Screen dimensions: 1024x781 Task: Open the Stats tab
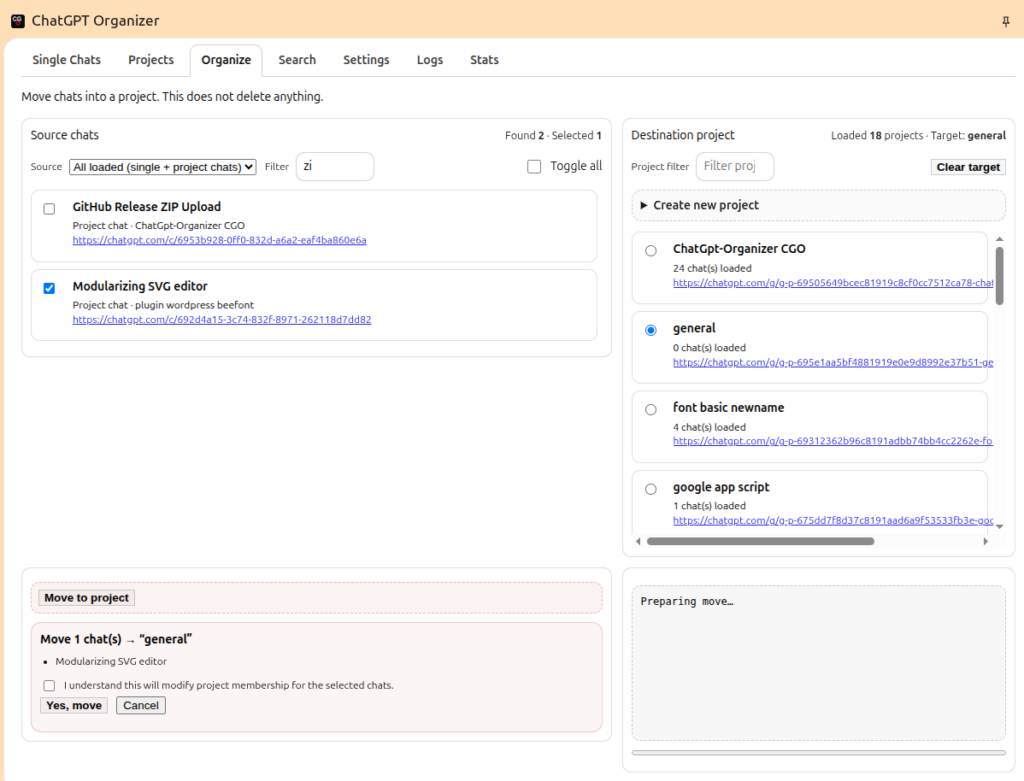(x=484, y=60)
